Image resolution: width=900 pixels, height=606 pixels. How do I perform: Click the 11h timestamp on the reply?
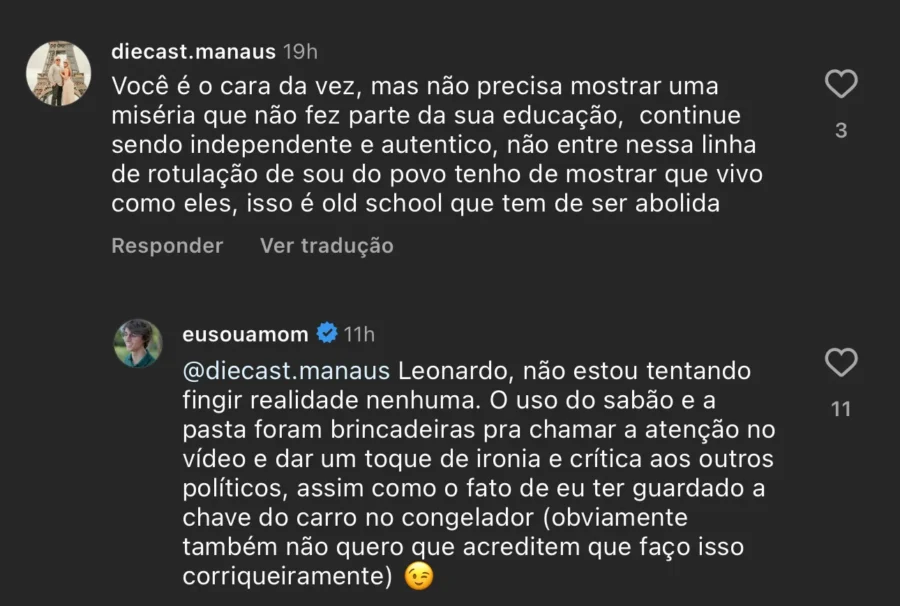click(359, 334)
